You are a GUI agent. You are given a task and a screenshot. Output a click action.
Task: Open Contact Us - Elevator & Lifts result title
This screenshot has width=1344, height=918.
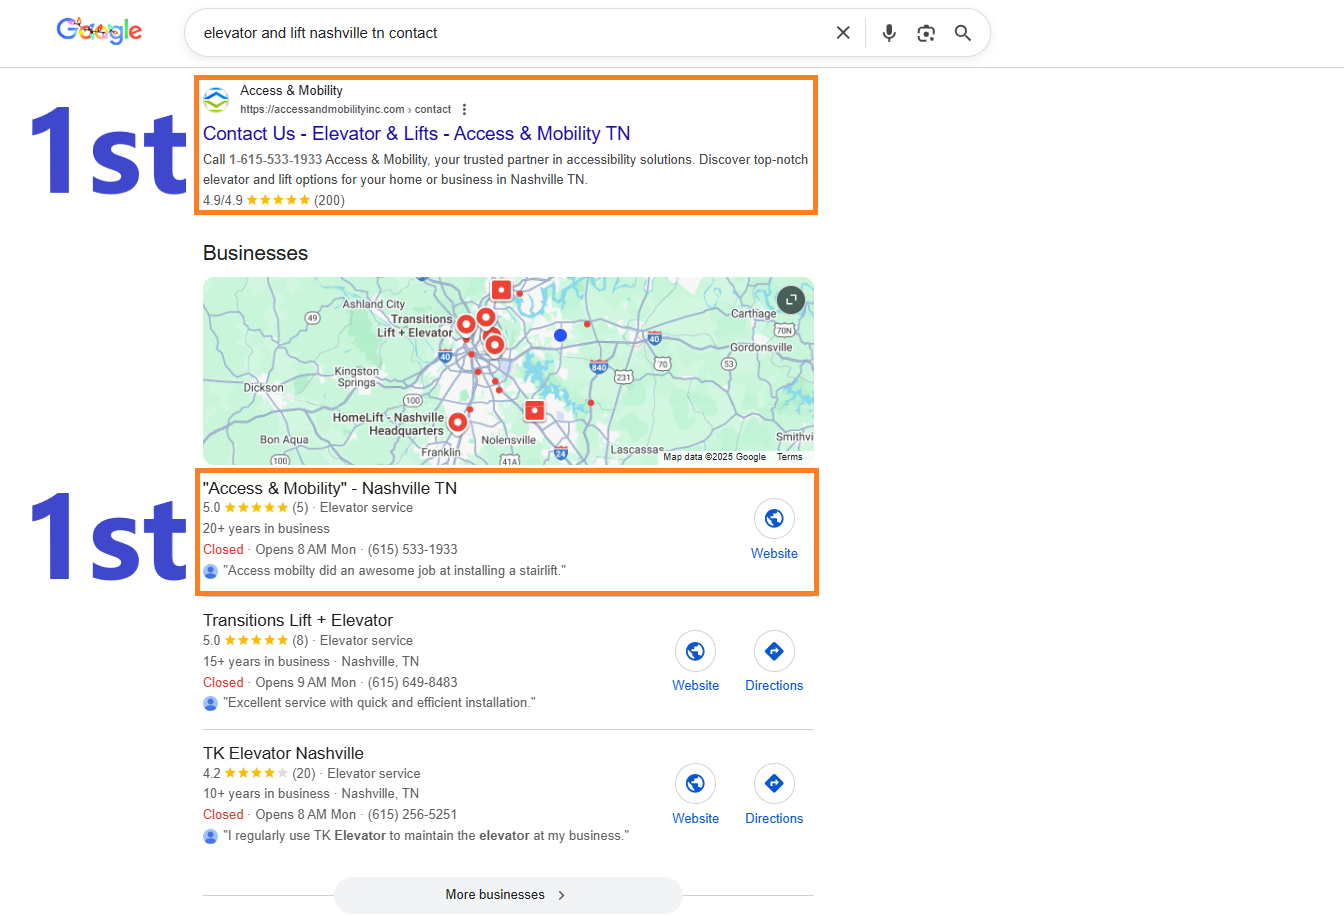[x=416, y=134]
